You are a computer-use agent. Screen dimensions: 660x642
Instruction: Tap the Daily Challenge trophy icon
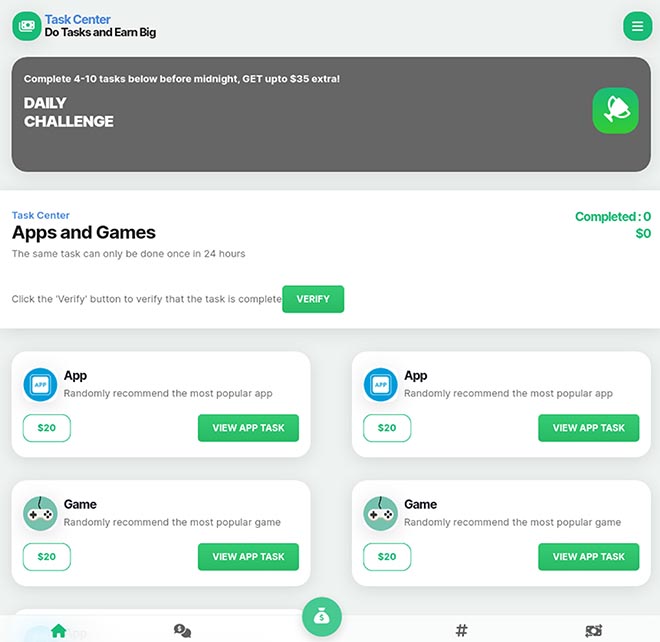click(x=615, y=111)
